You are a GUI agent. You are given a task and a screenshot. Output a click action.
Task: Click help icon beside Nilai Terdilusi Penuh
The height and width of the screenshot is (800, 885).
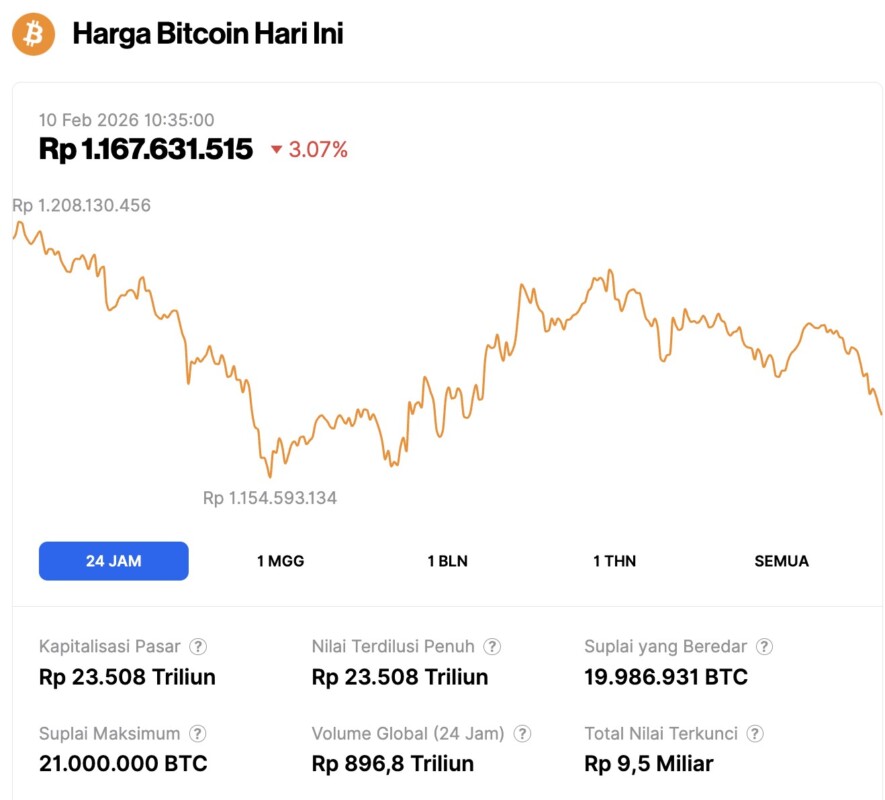(x=492, y=647)
